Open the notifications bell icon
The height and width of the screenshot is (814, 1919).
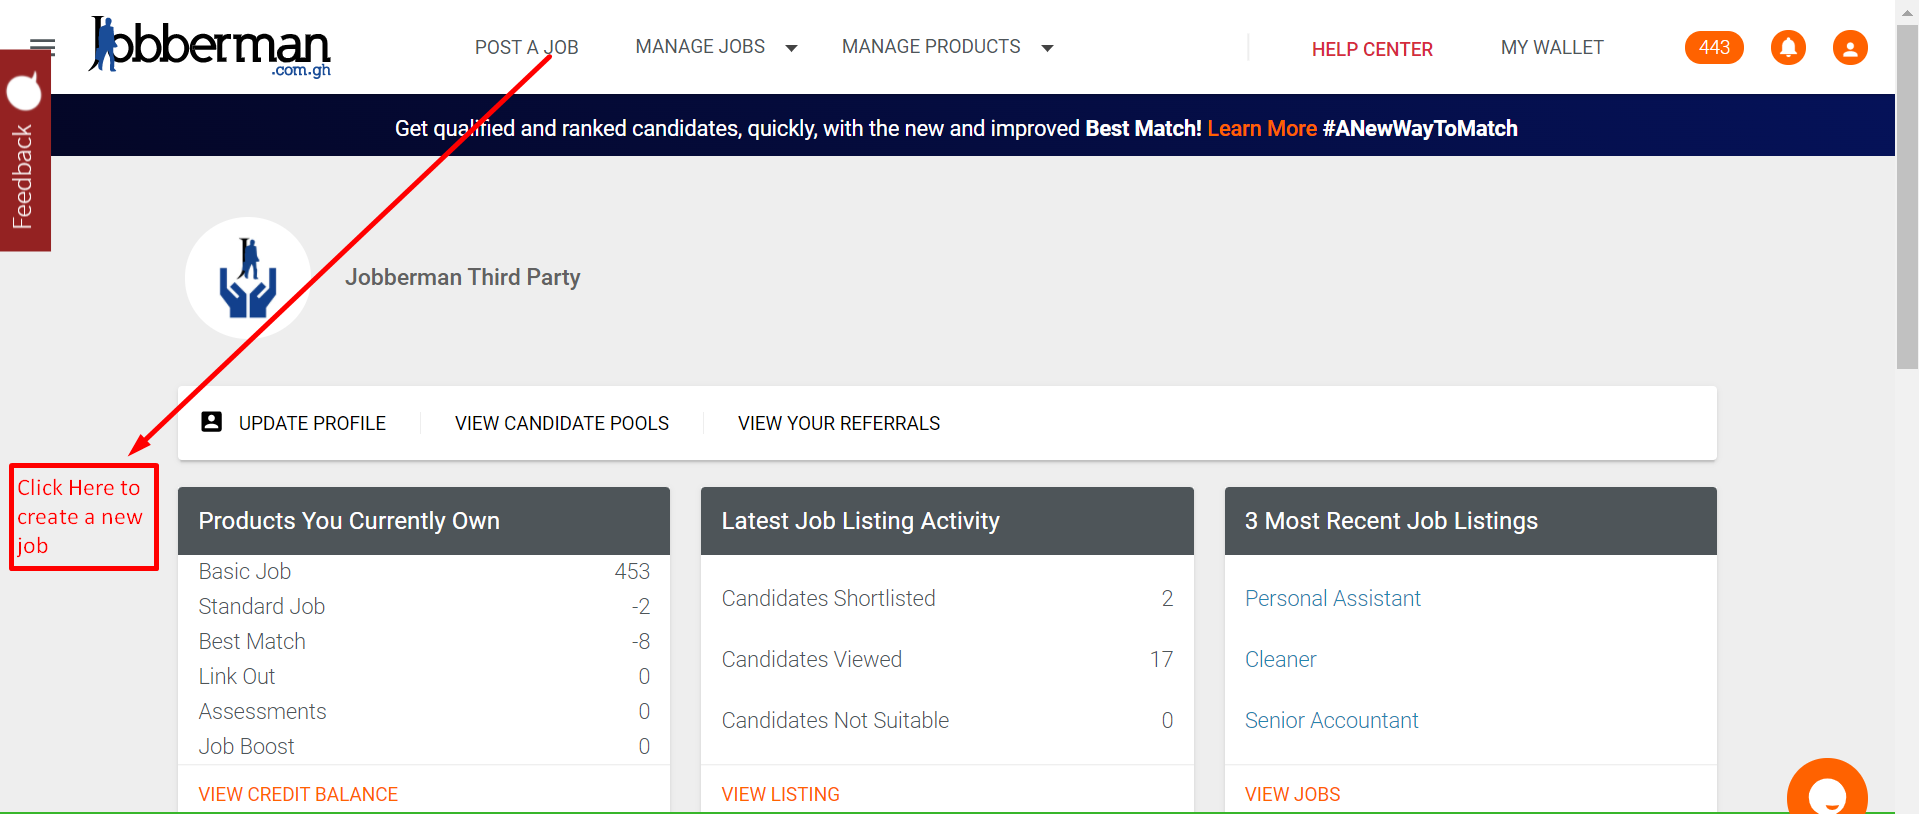pyautogui.click(x=1788, y=47)
